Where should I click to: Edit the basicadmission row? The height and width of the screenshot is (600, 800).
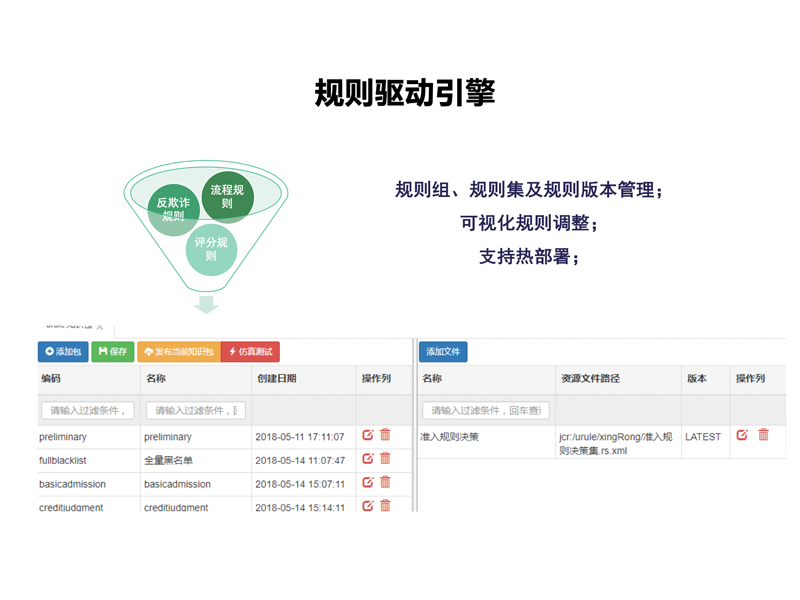click(368, 482)
